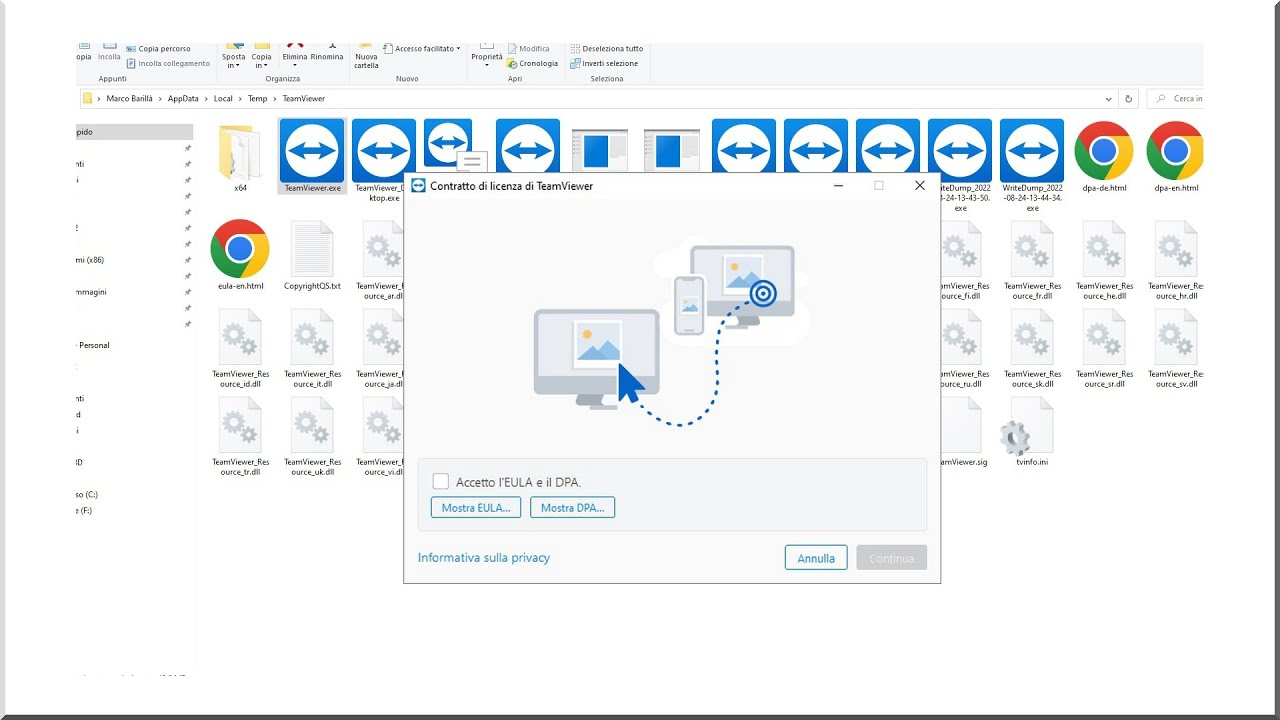The height and width of the screenshot is (720, 1280).
Task: Close the TeamViewer license dialog
Action: point(920,186)
